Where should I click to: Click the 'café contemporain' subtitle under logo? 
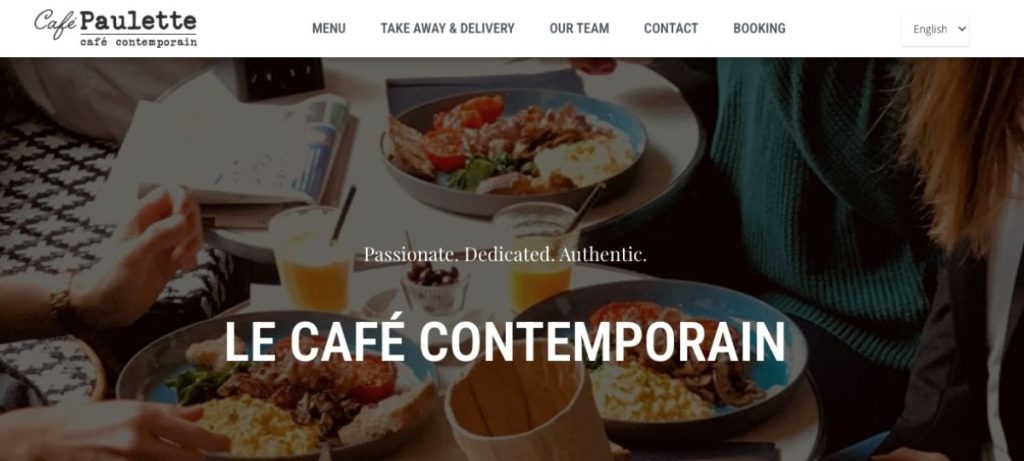pos(138,42)
